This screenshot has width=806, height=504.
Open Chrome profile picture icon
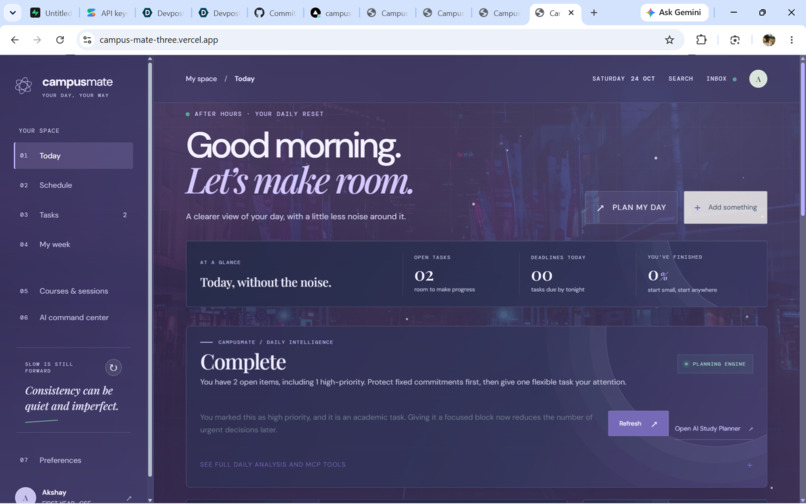coord(768,40)
